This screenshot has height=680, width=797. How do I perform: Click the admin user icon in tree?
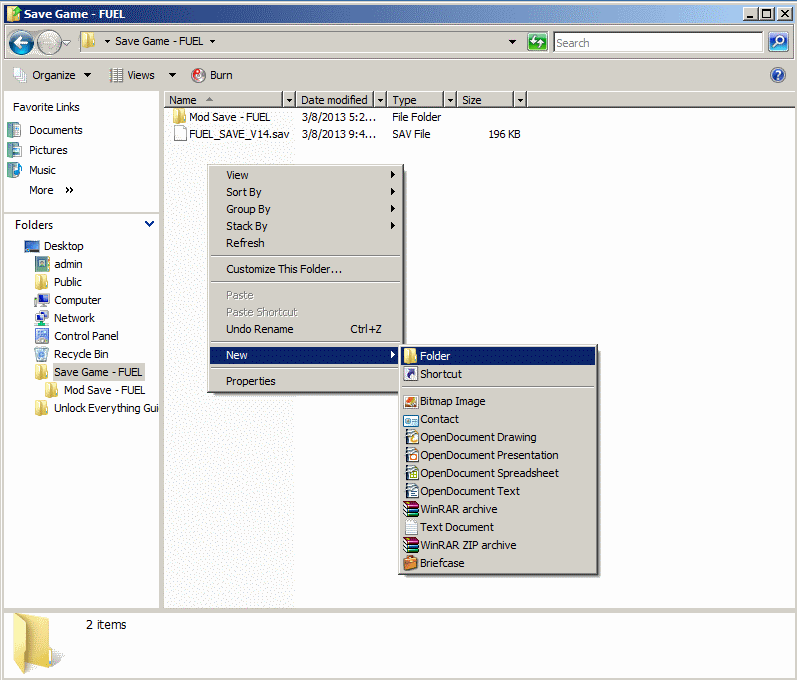point(42,264)
